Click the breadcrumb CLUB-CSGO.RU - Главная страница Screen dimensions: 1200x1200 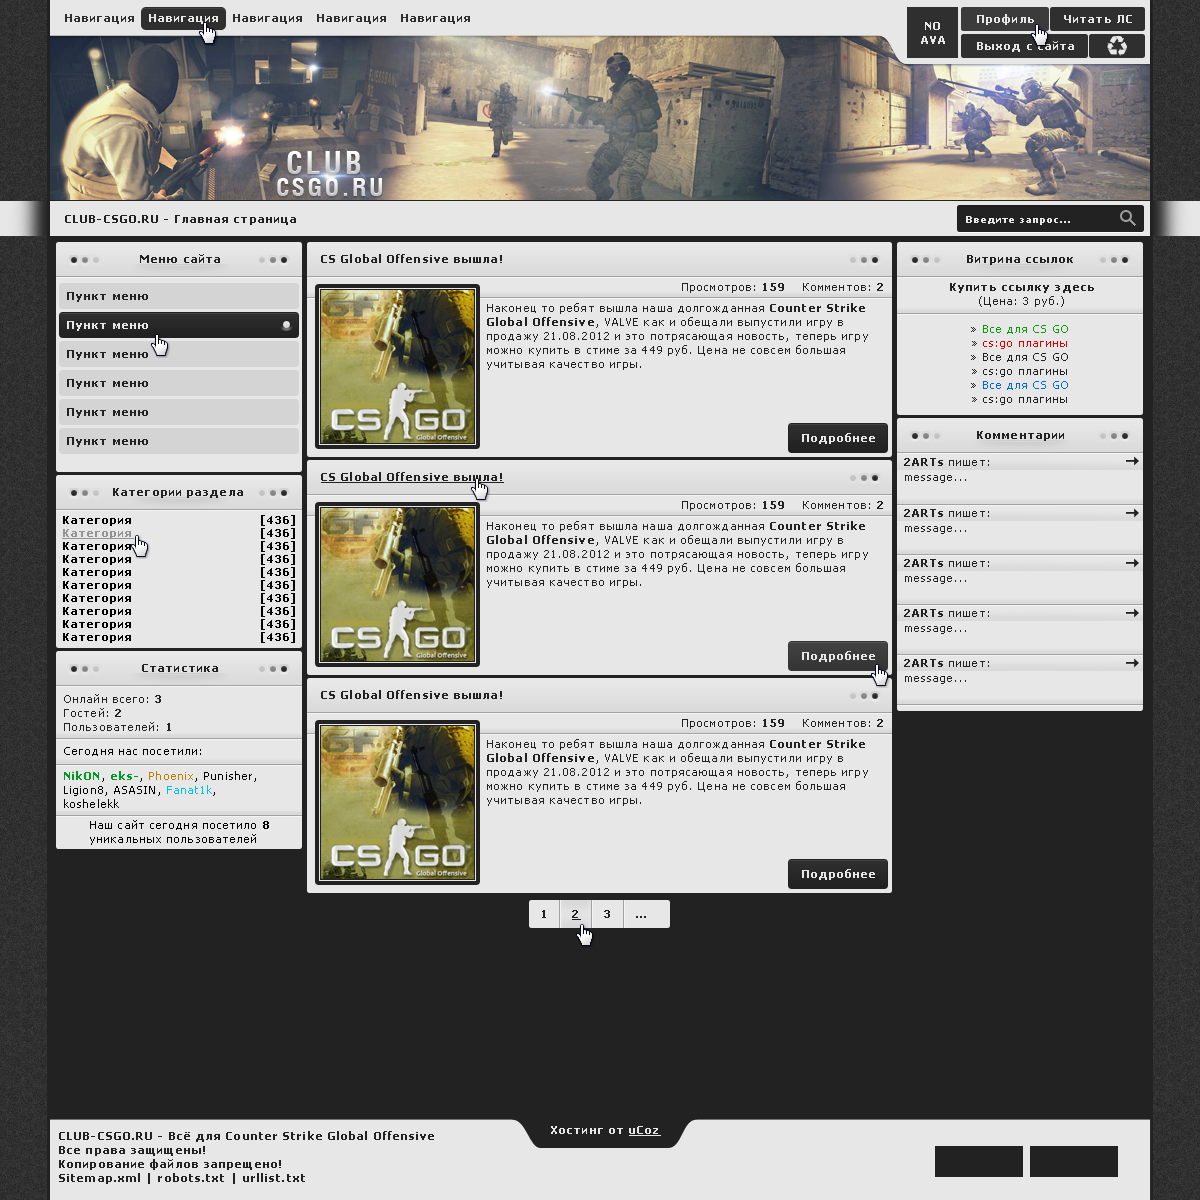[x=180, y=219]
